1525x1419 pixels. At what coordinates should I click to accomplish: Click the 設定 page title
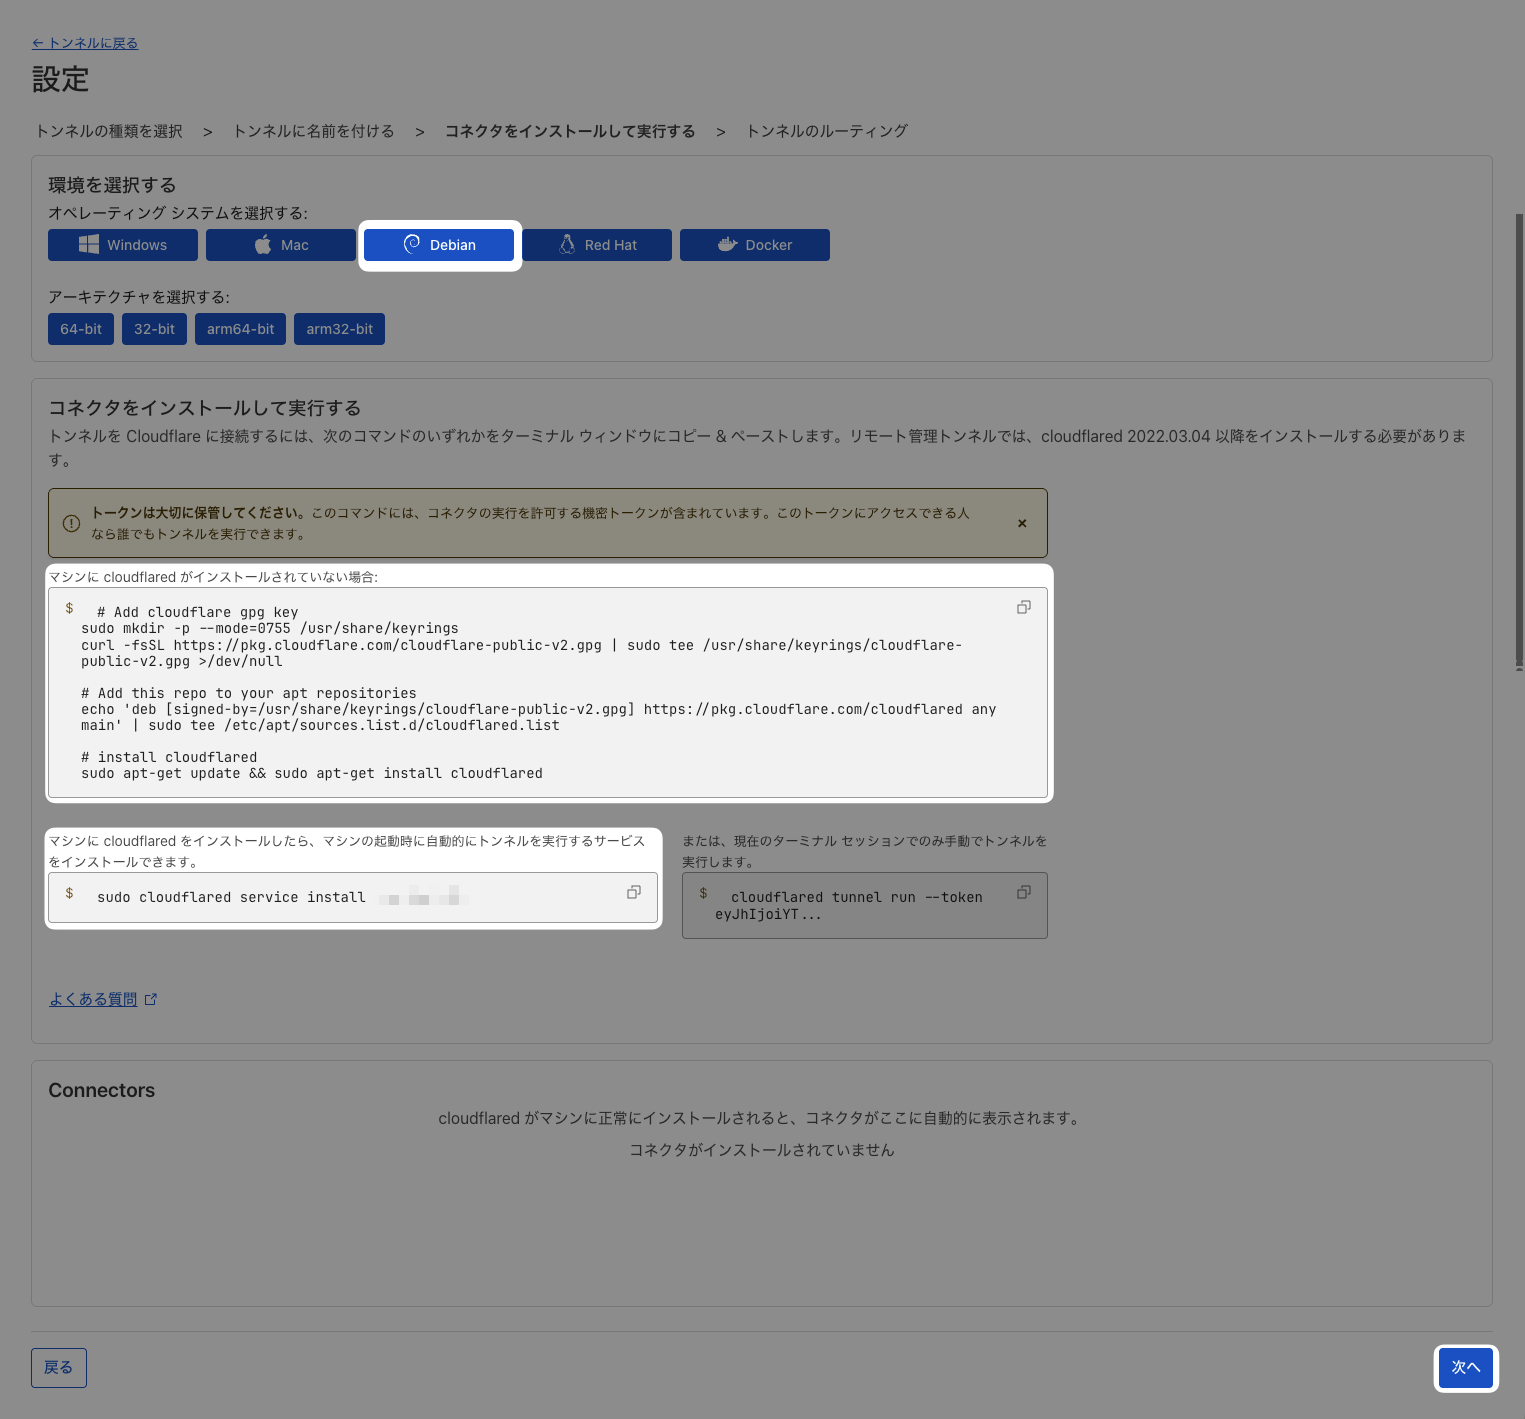pos(60,80)
